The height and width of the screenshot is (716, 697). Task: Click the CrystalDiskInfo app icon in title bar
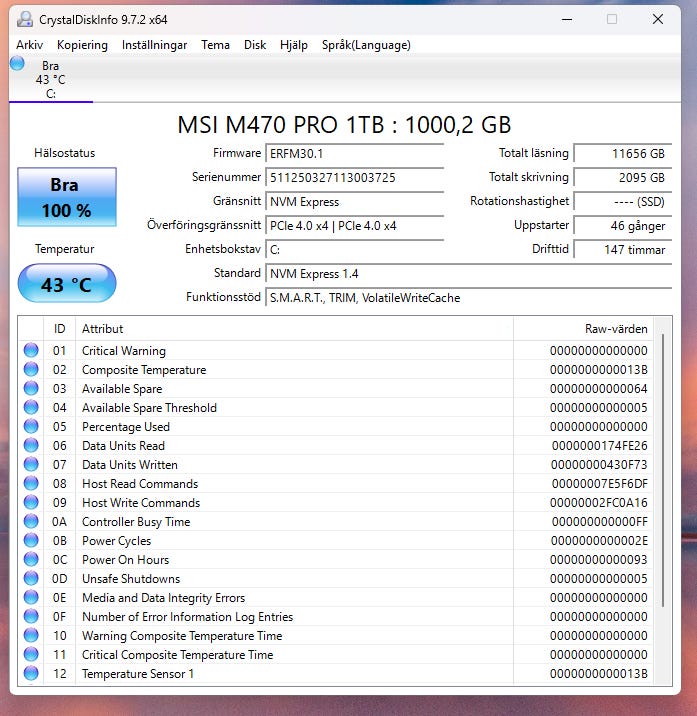[25, 19]
